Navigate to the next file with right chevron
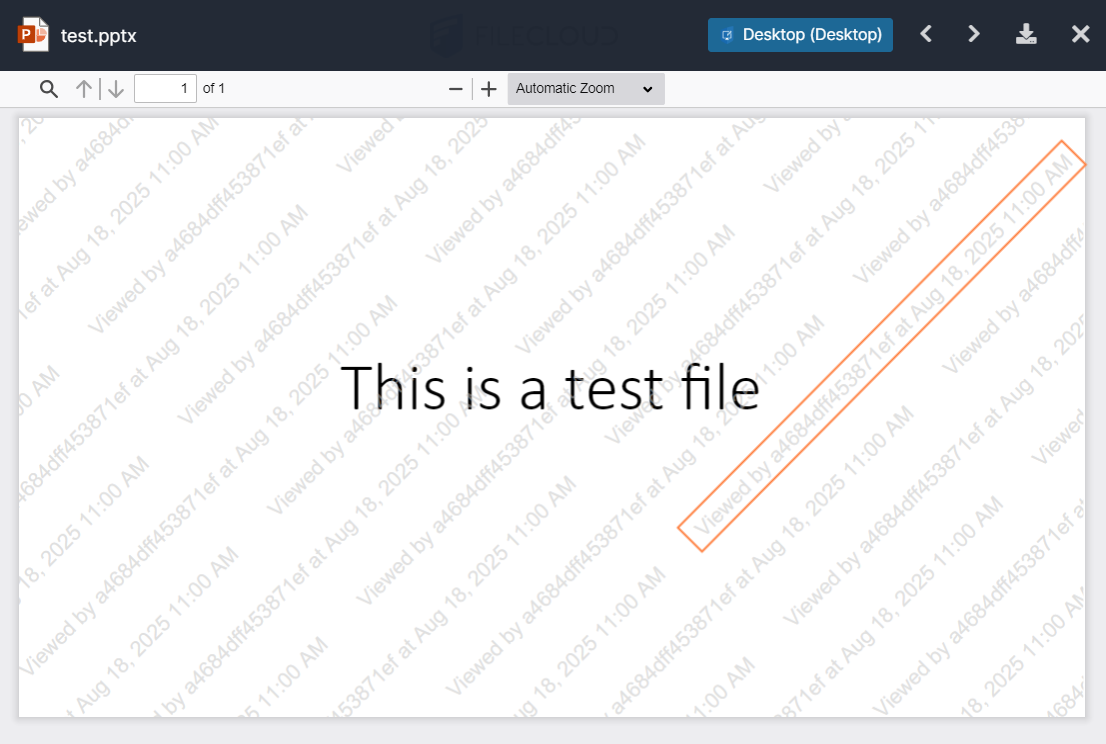The height and width of the screenshot is (744, 1106). [973, 33]
